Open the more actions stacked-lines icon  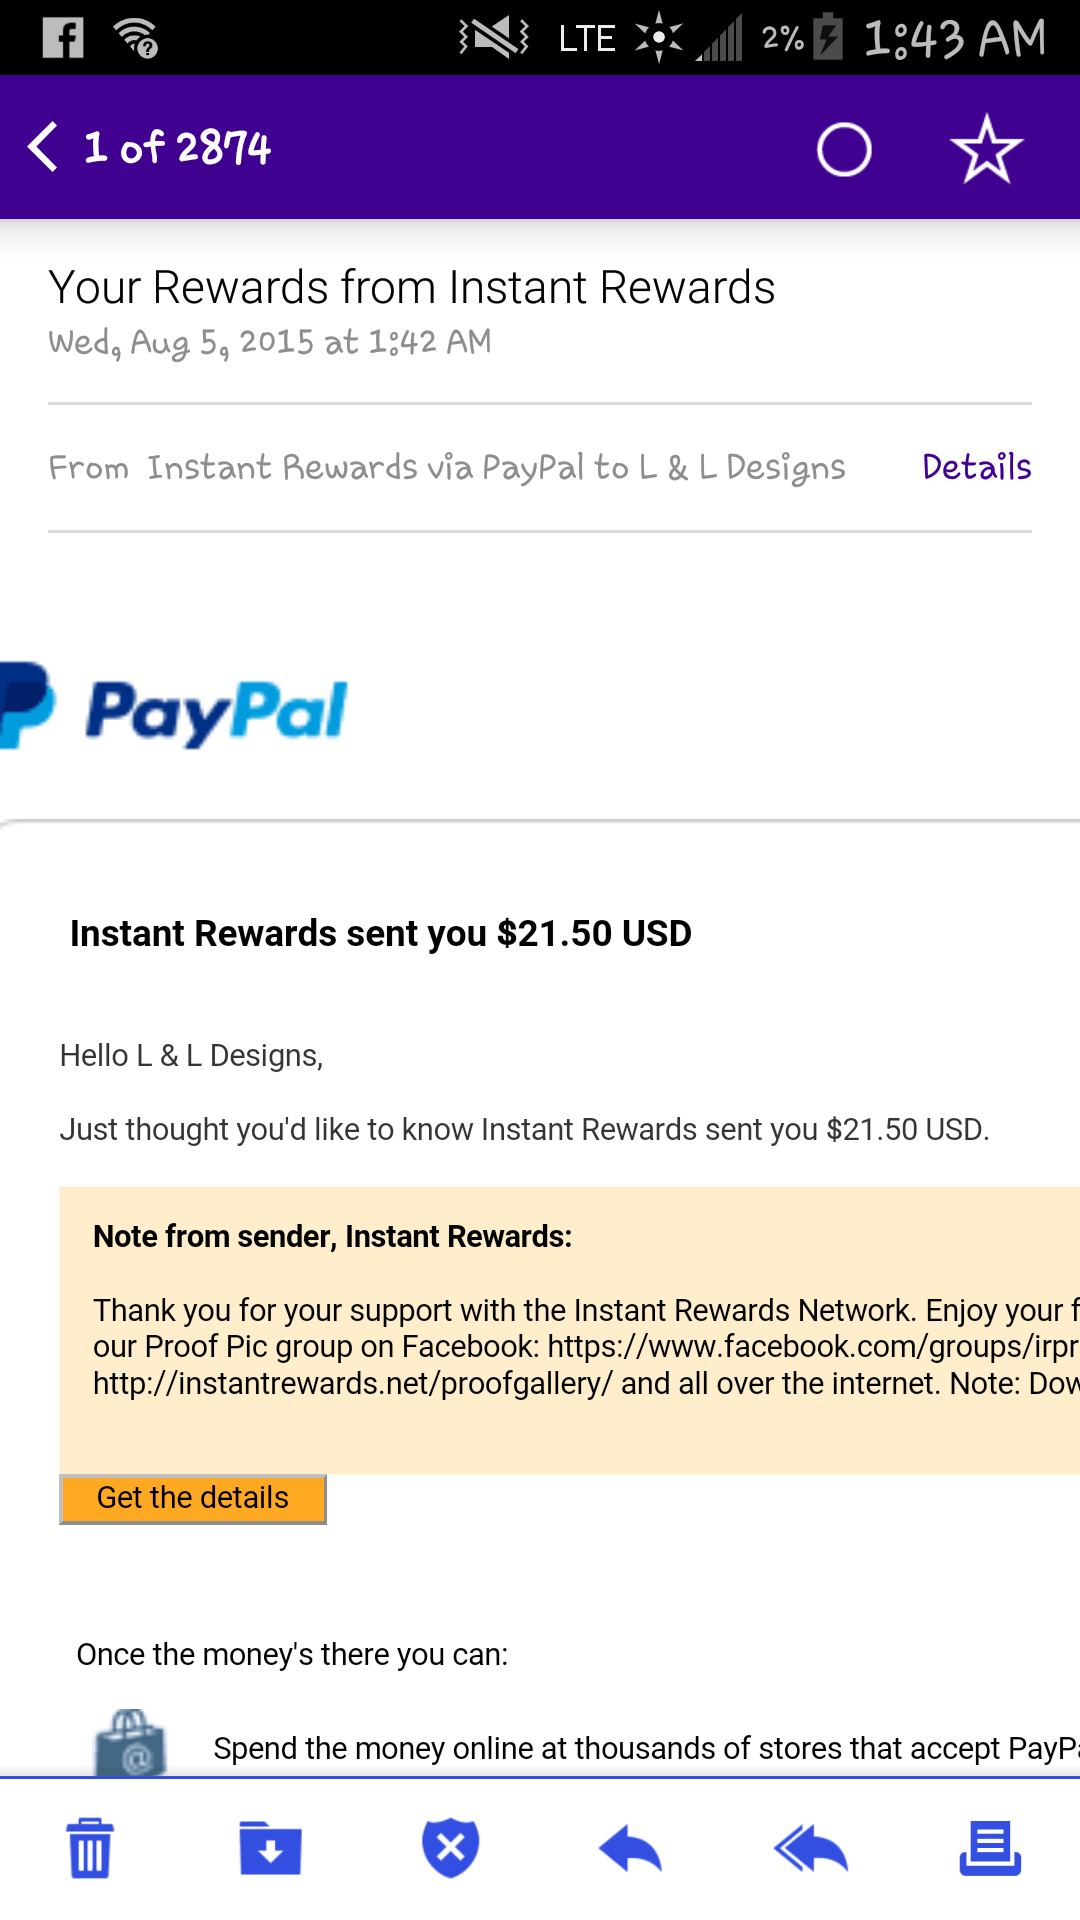click(x=990, y=1848)
